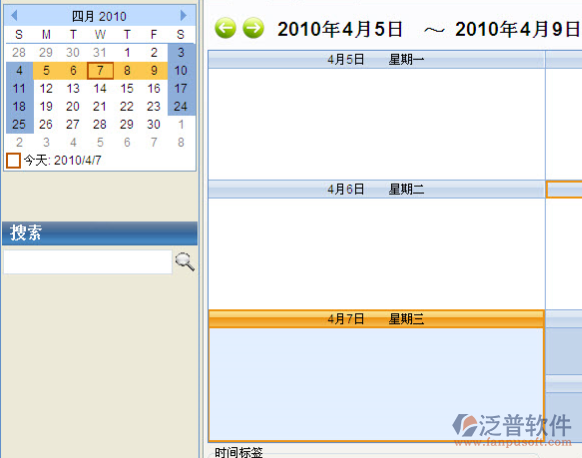Screen dimensions: 582x458
Task: Click the magnifier search icon
Action: [185, 262]
